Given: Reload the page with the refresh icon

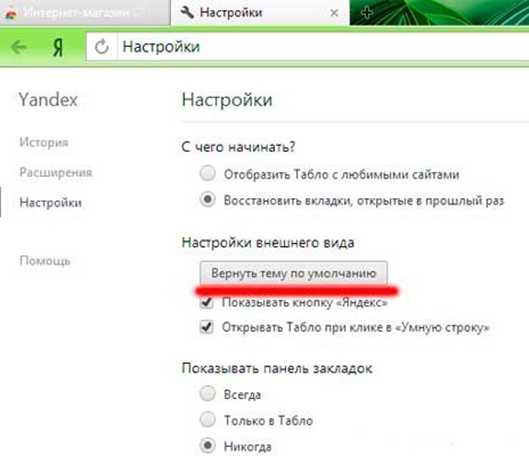Looking at the screenshot, I should coord(102,47).
